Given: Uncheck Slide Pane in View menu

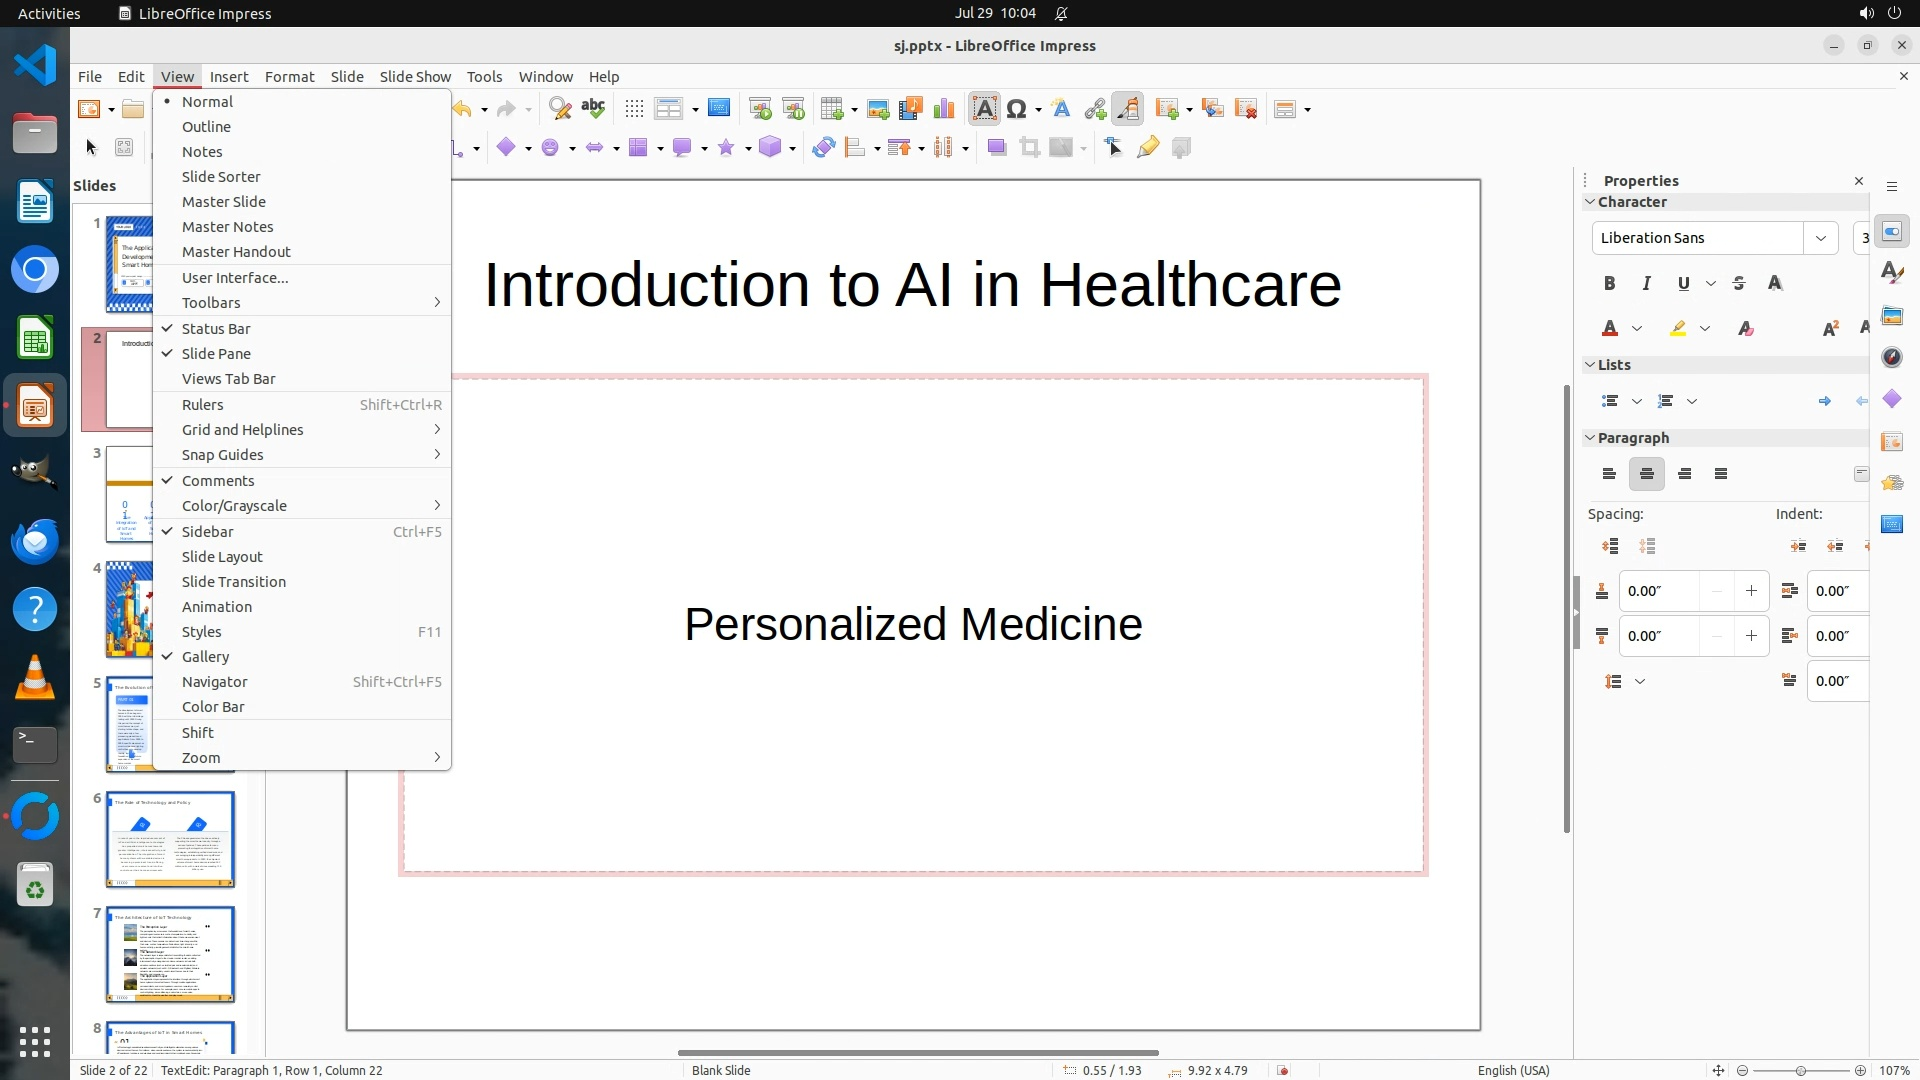Looking at the screenshot, I should click(216, 353).
